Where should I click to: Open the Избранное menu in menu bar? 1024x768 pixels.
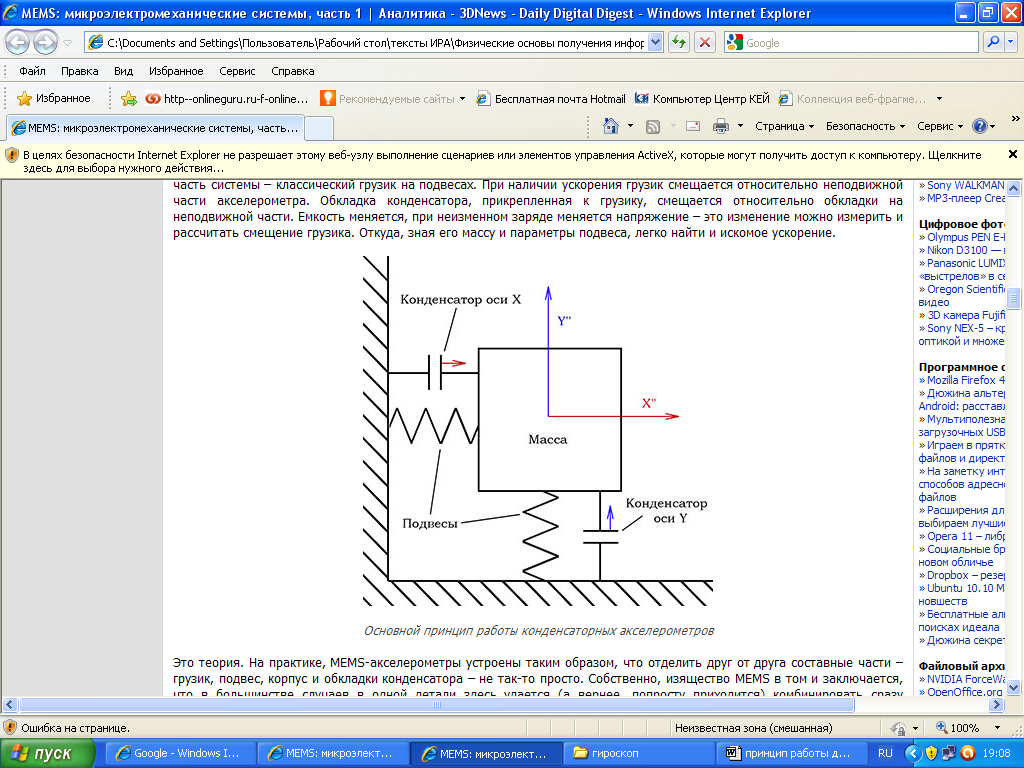(176, 71)
